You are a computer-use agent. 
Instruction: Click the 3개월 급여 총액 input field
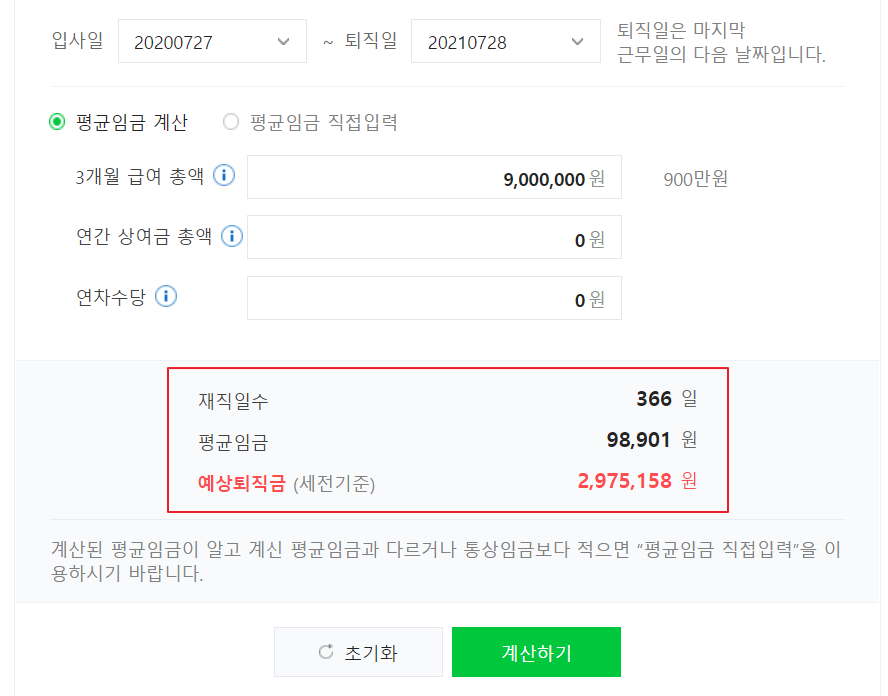[435, 177]
